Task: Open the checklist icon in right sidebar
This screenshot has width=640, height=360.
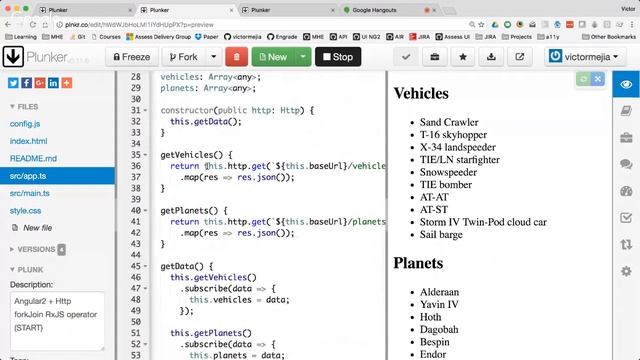Action: click(x=626, y=218)
